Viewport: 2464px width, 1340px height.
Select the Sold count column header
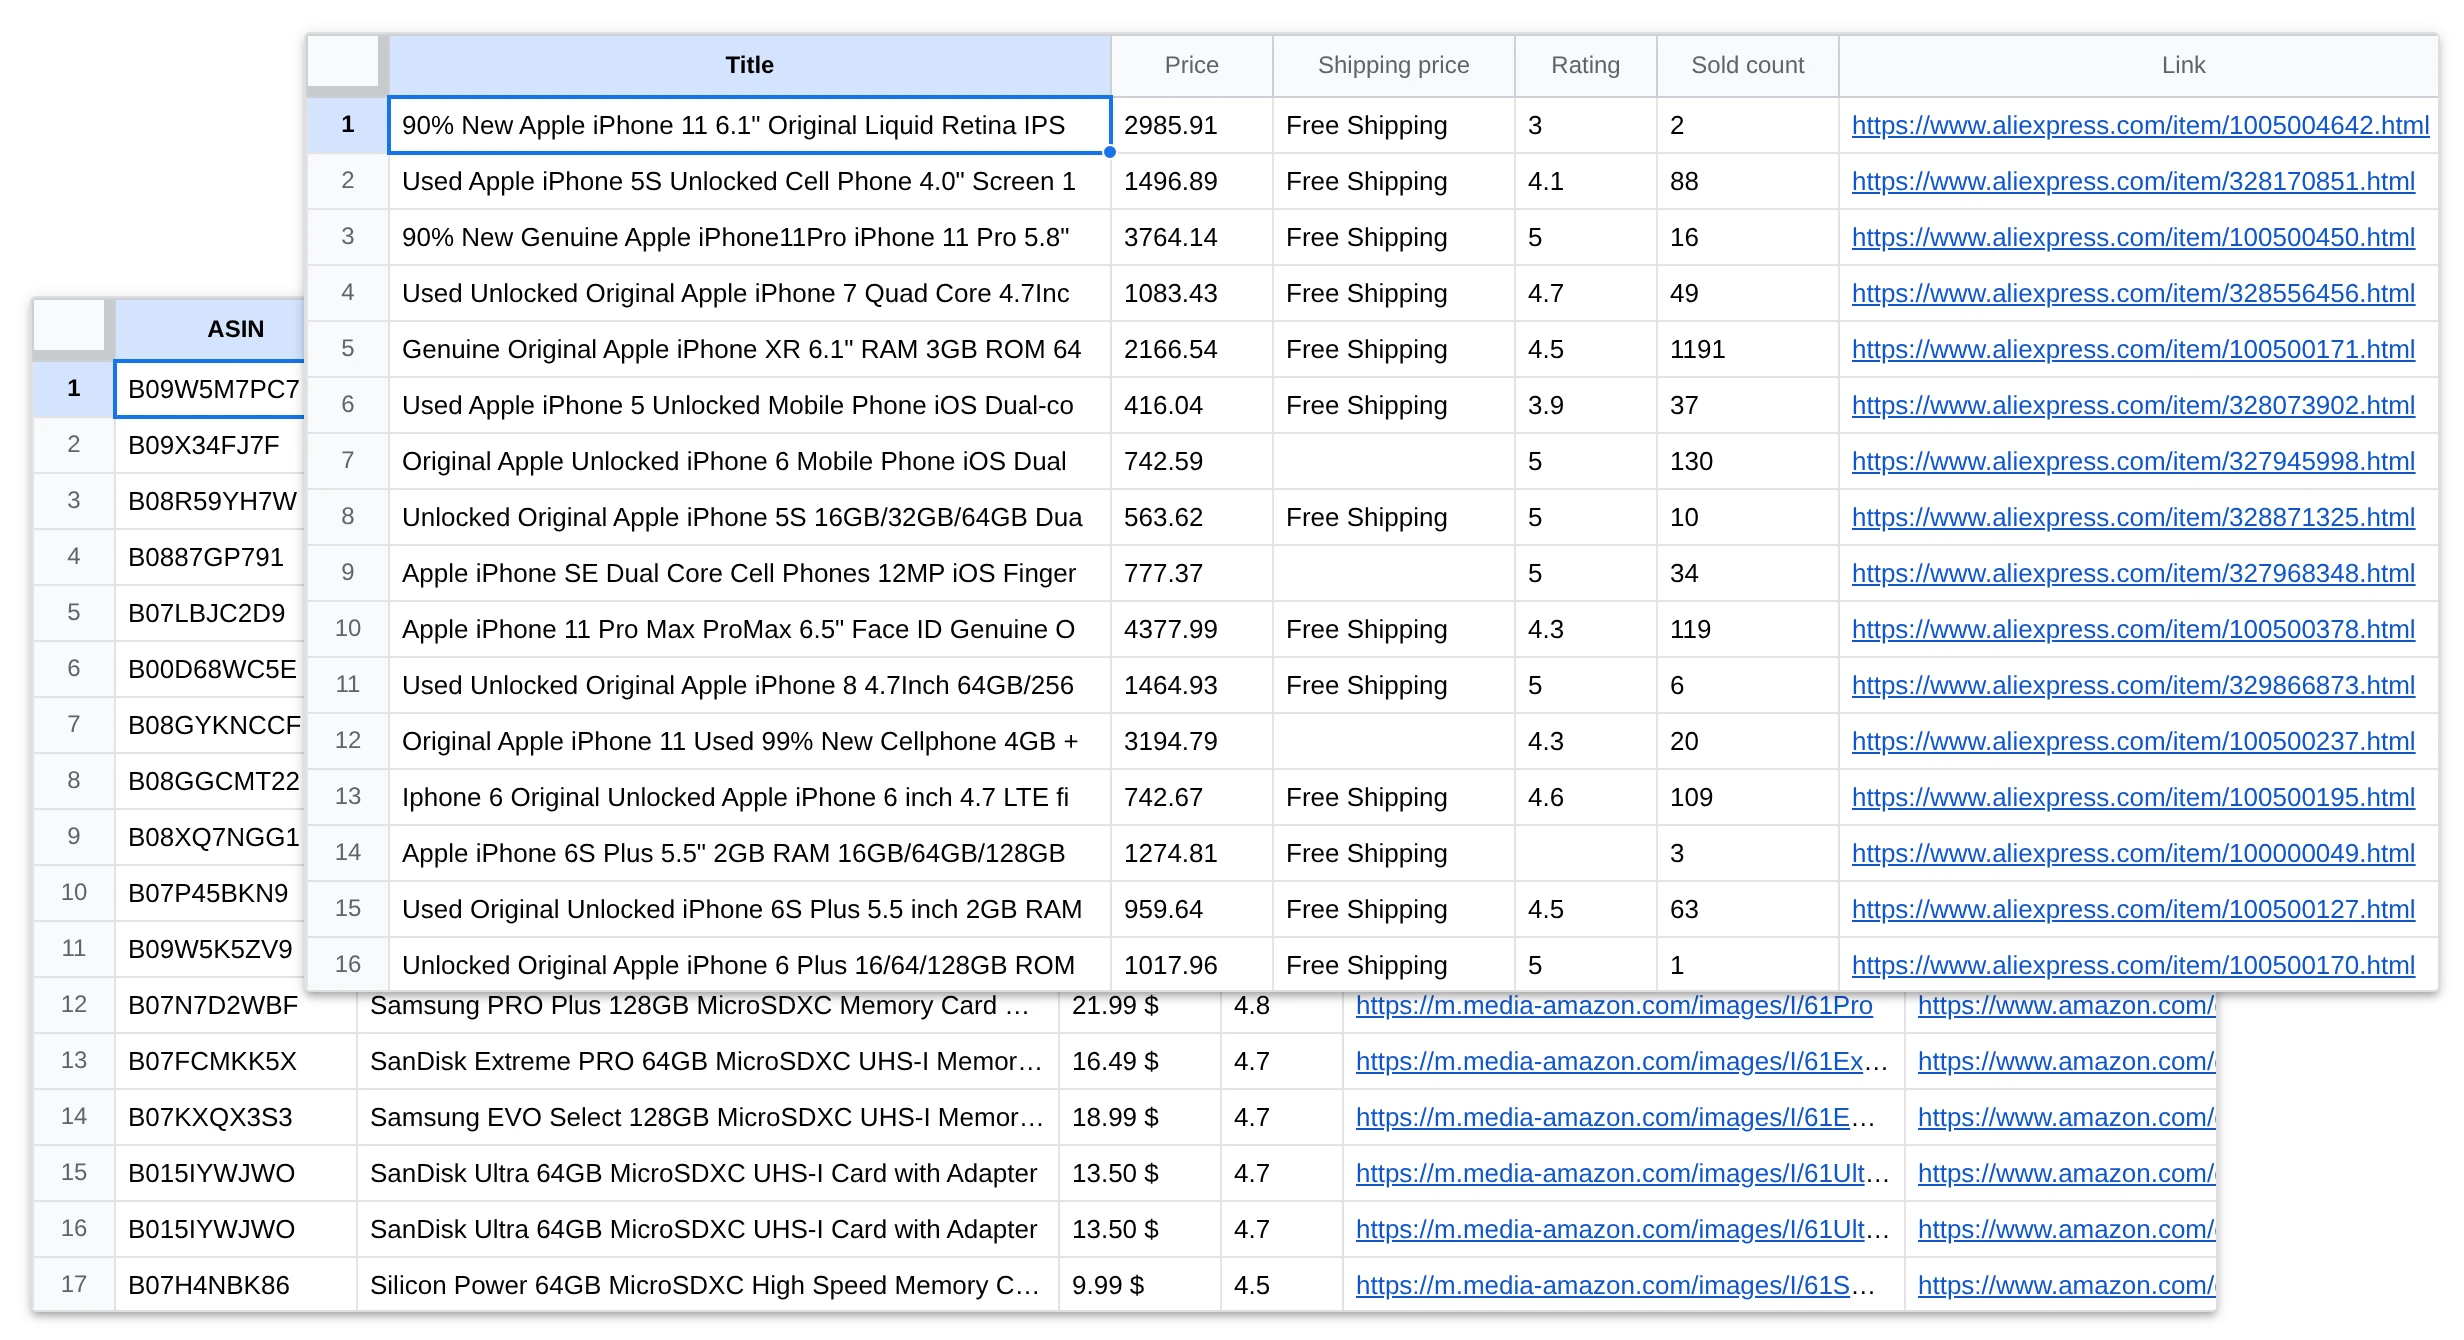click(1747, 65)
